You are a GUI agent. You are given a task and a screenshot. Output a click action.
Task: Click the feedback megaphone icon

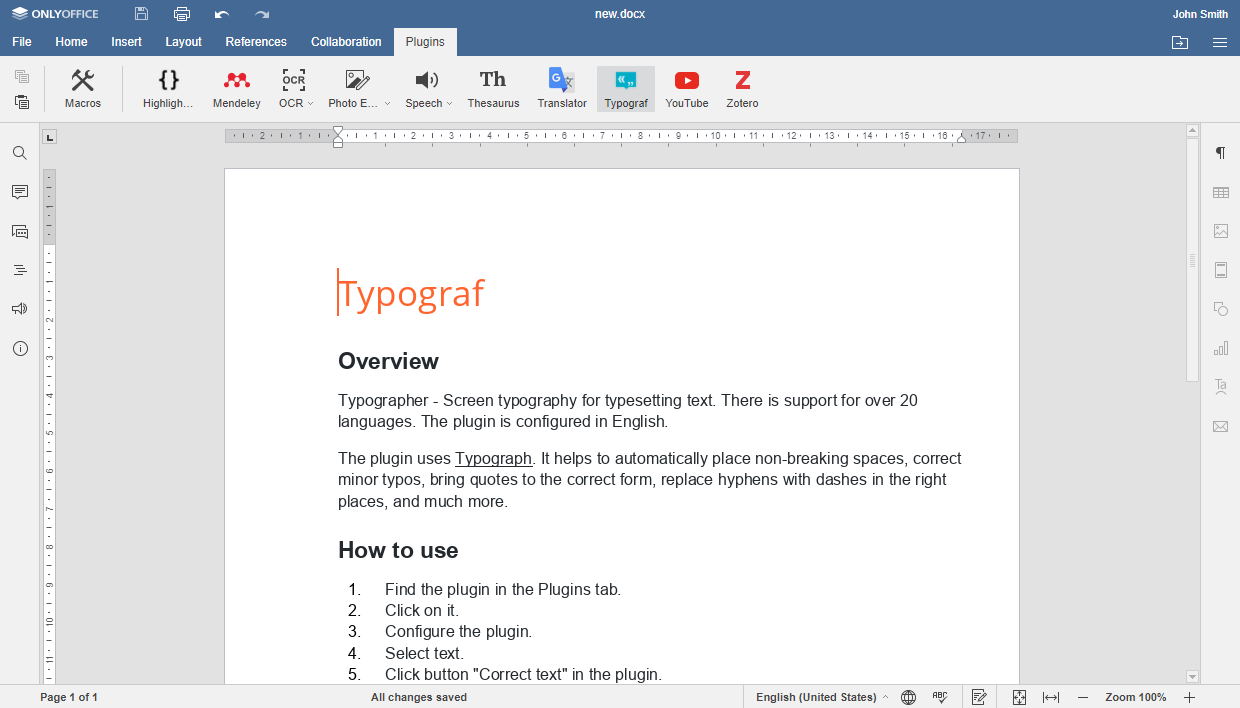(x=20, y=309)
